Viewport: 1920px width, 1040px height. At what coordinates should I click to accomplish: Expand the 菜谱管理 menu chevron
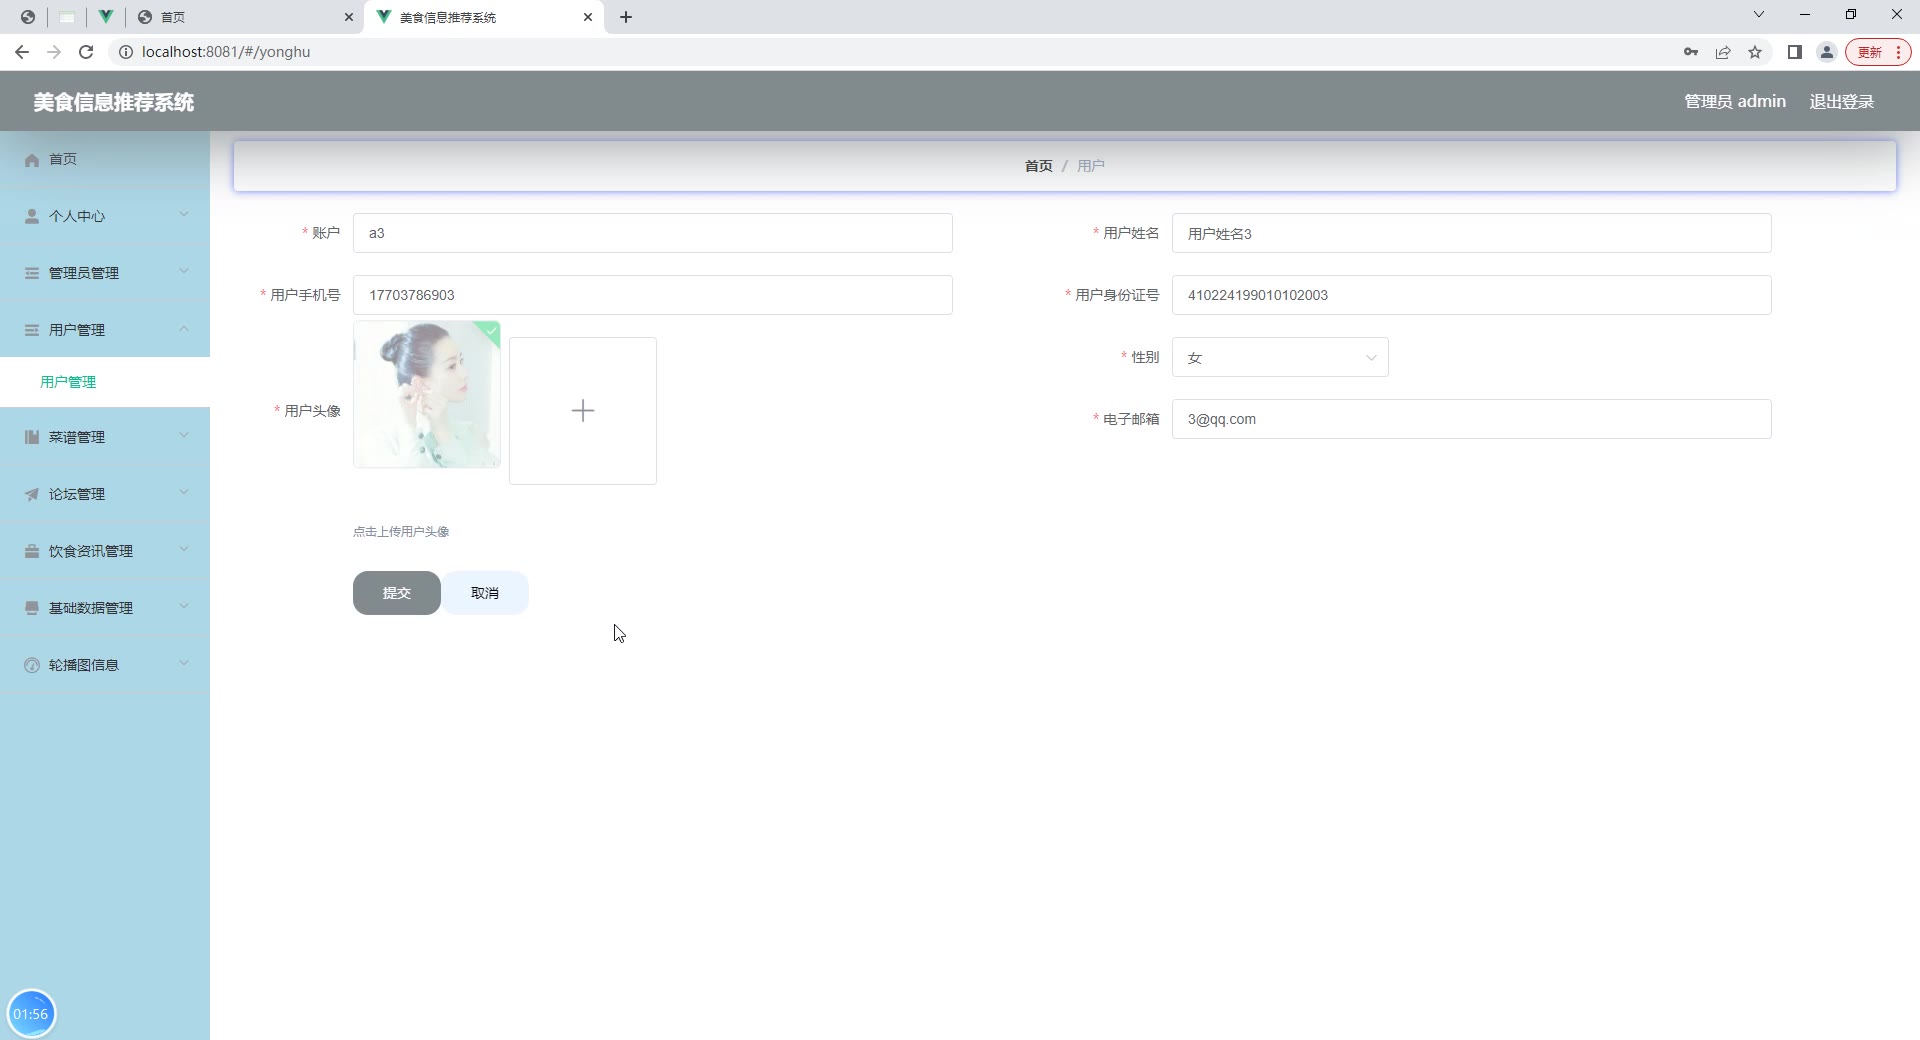point(184,435)
